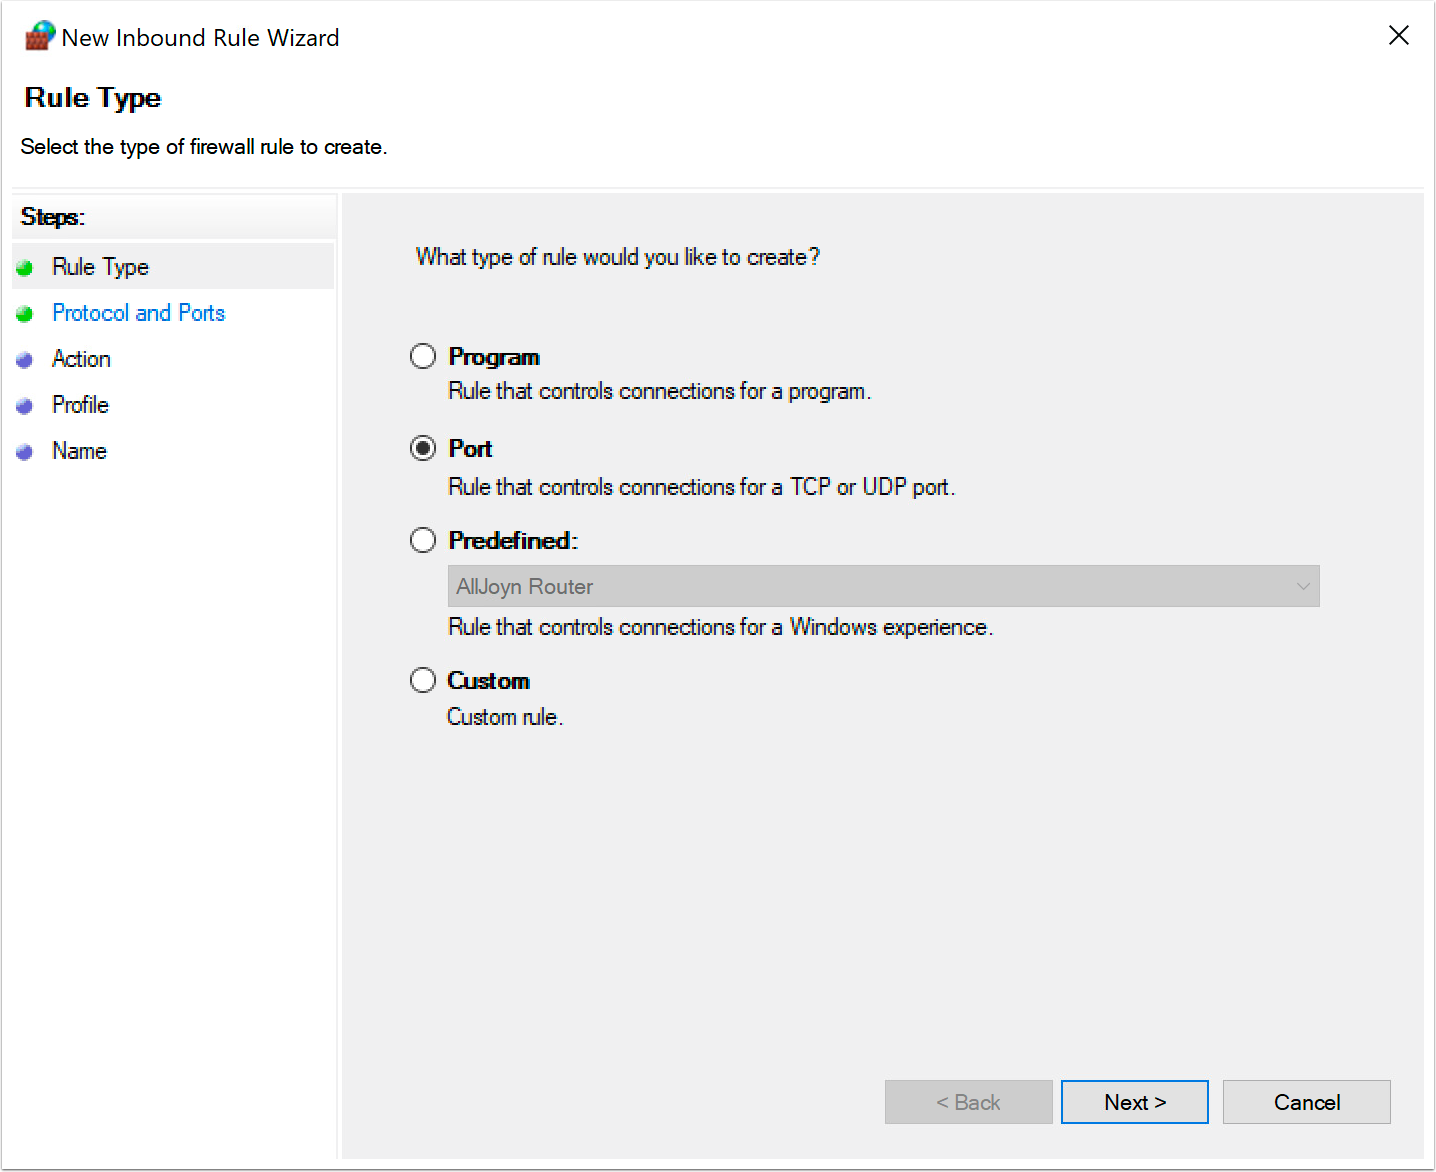
Task: Choose the Predefined rule option
Action: pyautogui.click(x=422, y=539)
